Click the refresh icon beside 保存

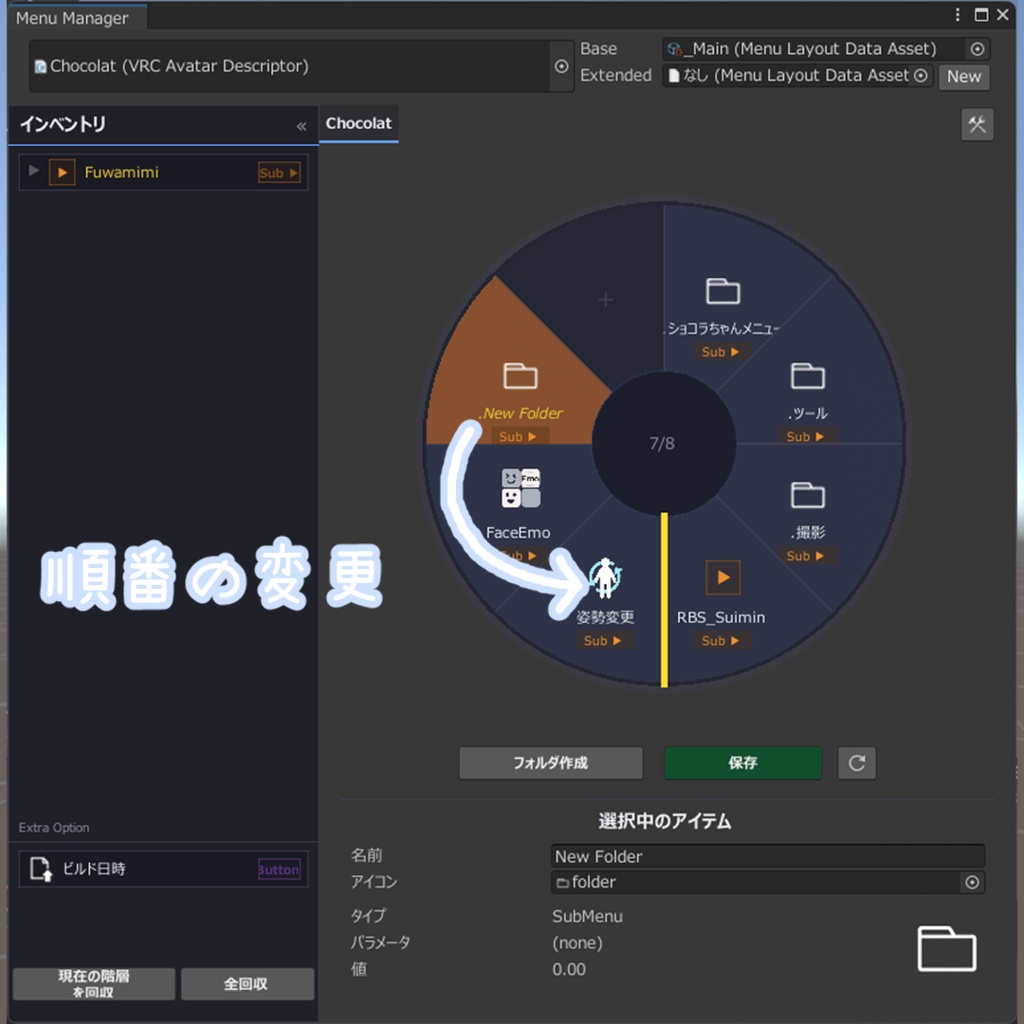click(856, 763)
